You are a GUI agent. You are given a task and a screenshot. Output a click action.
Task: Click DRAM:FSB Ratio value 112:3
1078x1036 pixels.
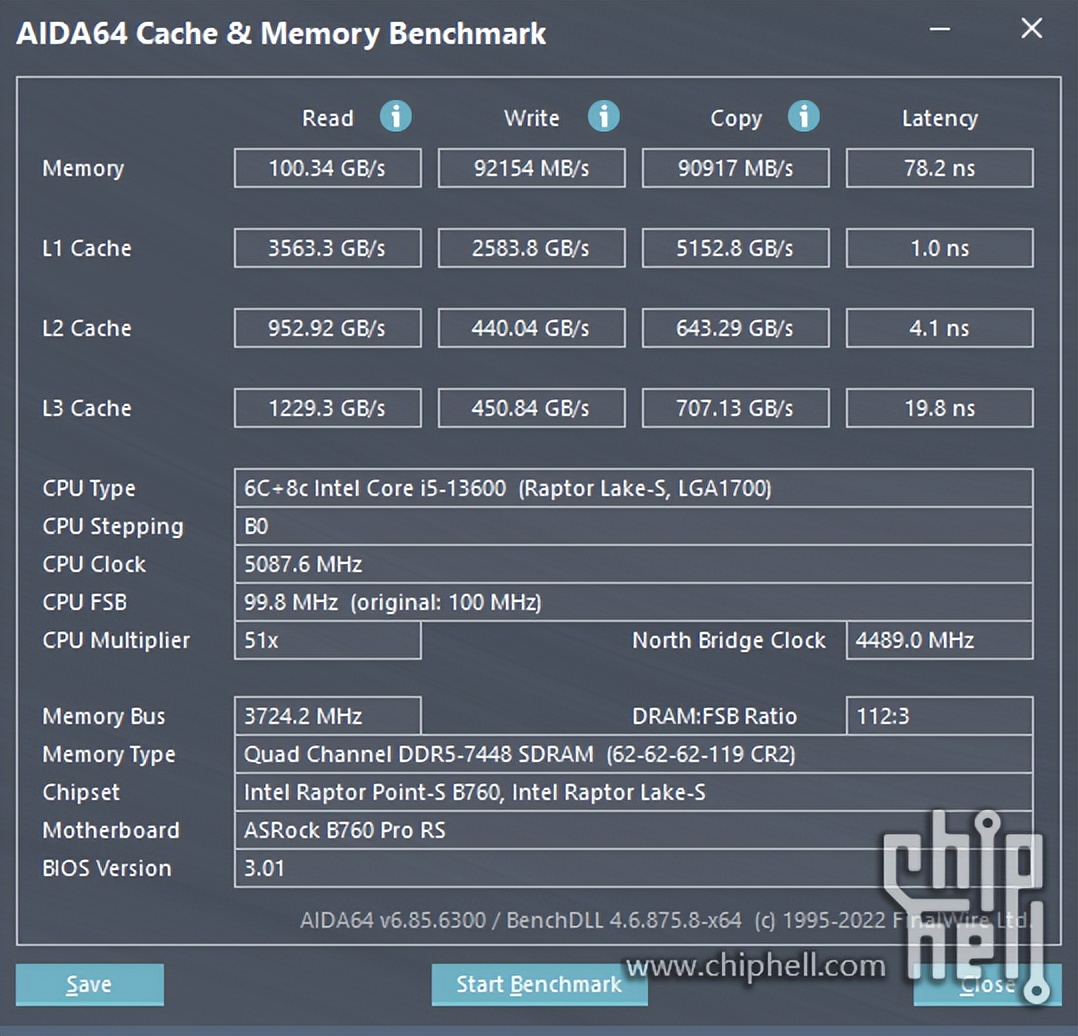click(939, 716)
